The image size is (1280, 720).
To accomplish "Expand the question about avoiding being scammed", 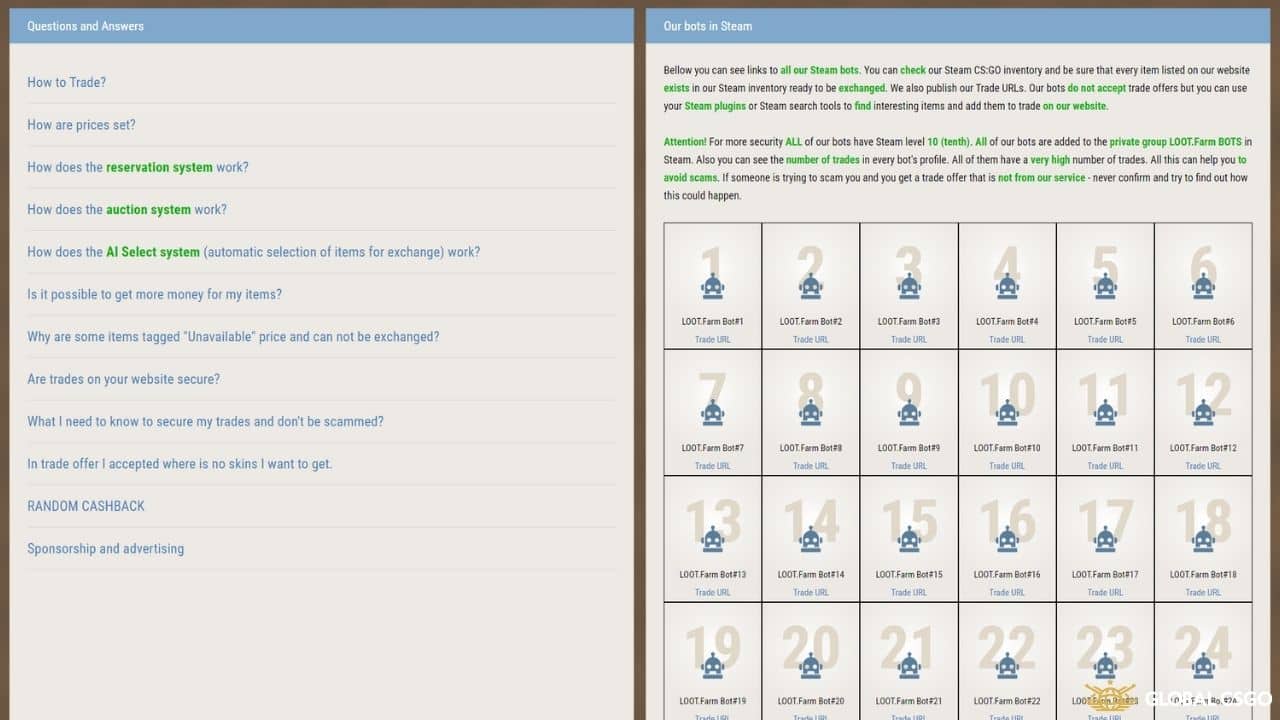I will coord(205,421).
